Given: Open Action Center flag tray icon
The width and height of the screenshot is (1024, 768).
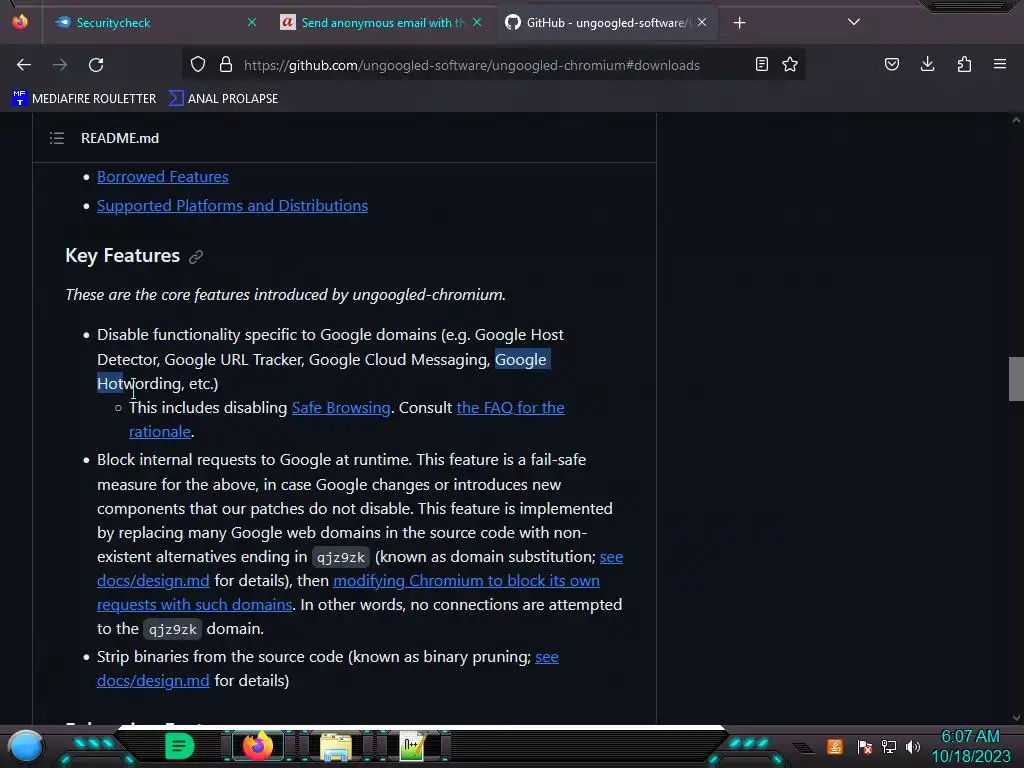Looking at the screenshot, I should click(865, 746).
